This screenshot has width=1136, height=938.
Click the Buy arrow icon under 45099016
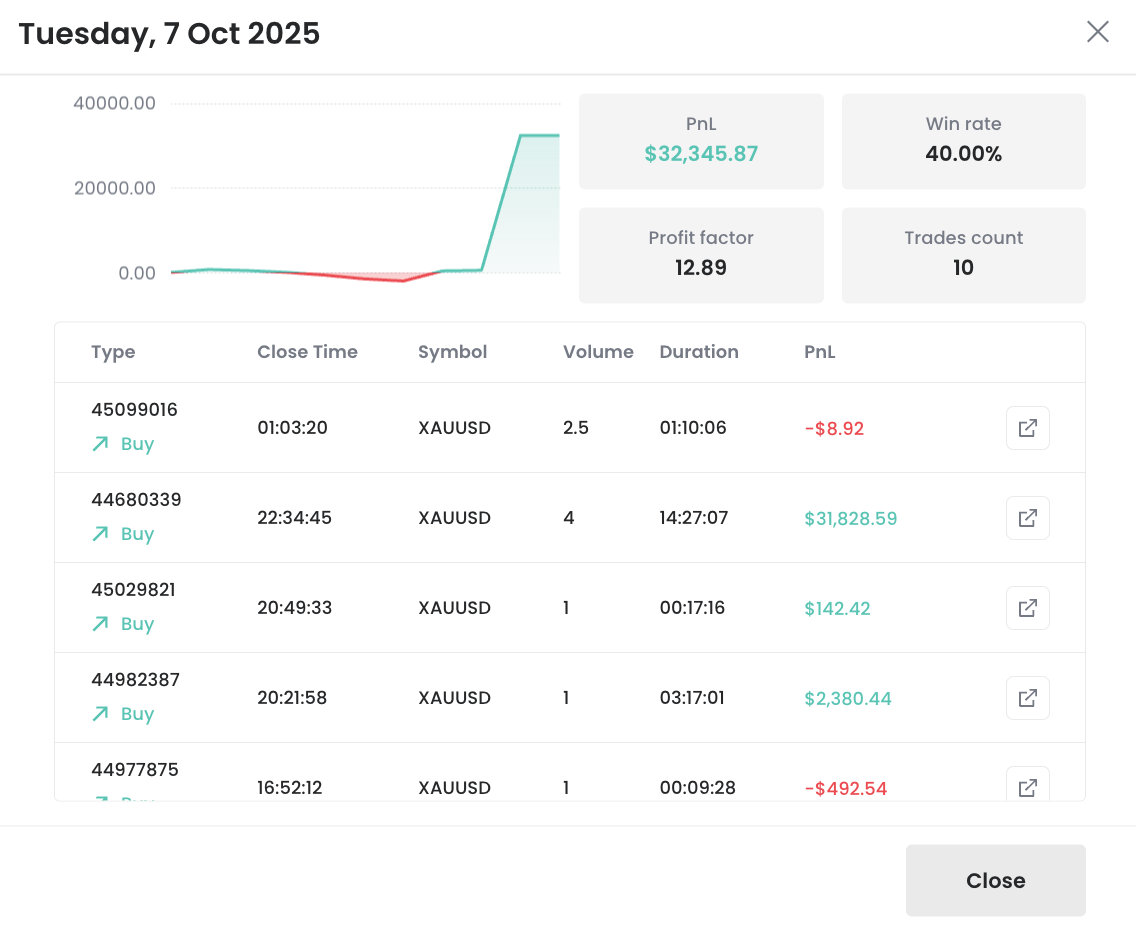point(100,444)
